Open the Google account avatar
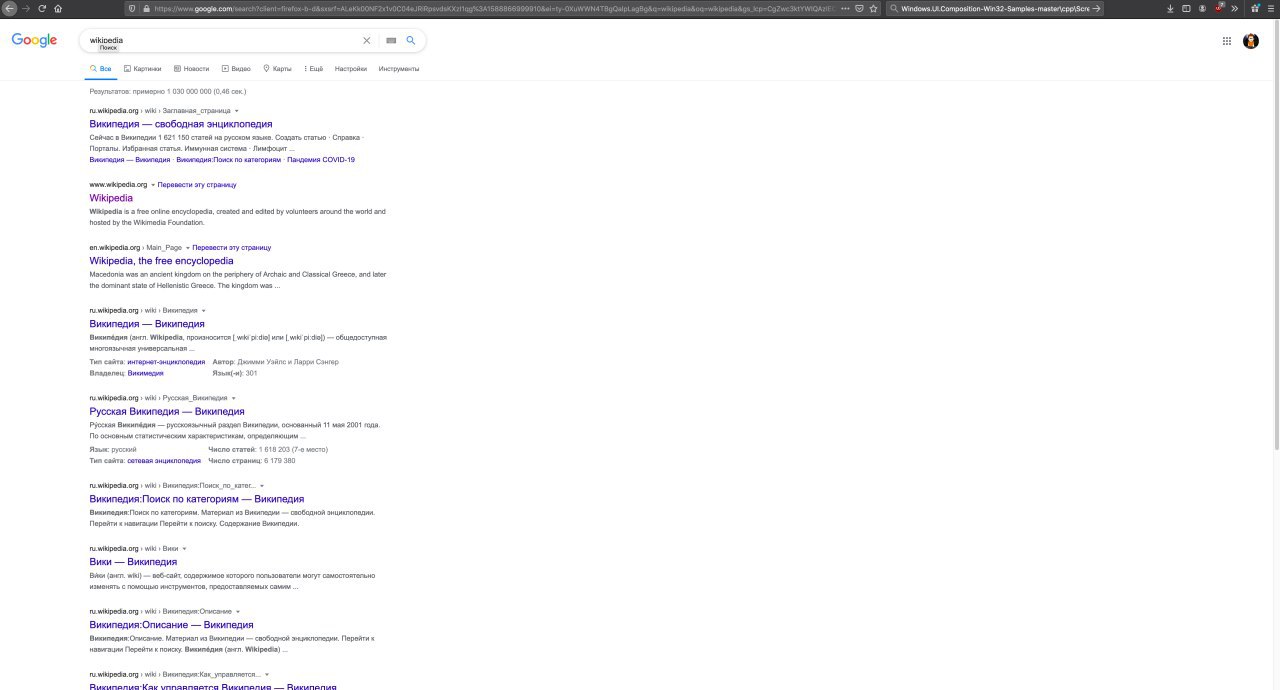 coord(1251,41)
